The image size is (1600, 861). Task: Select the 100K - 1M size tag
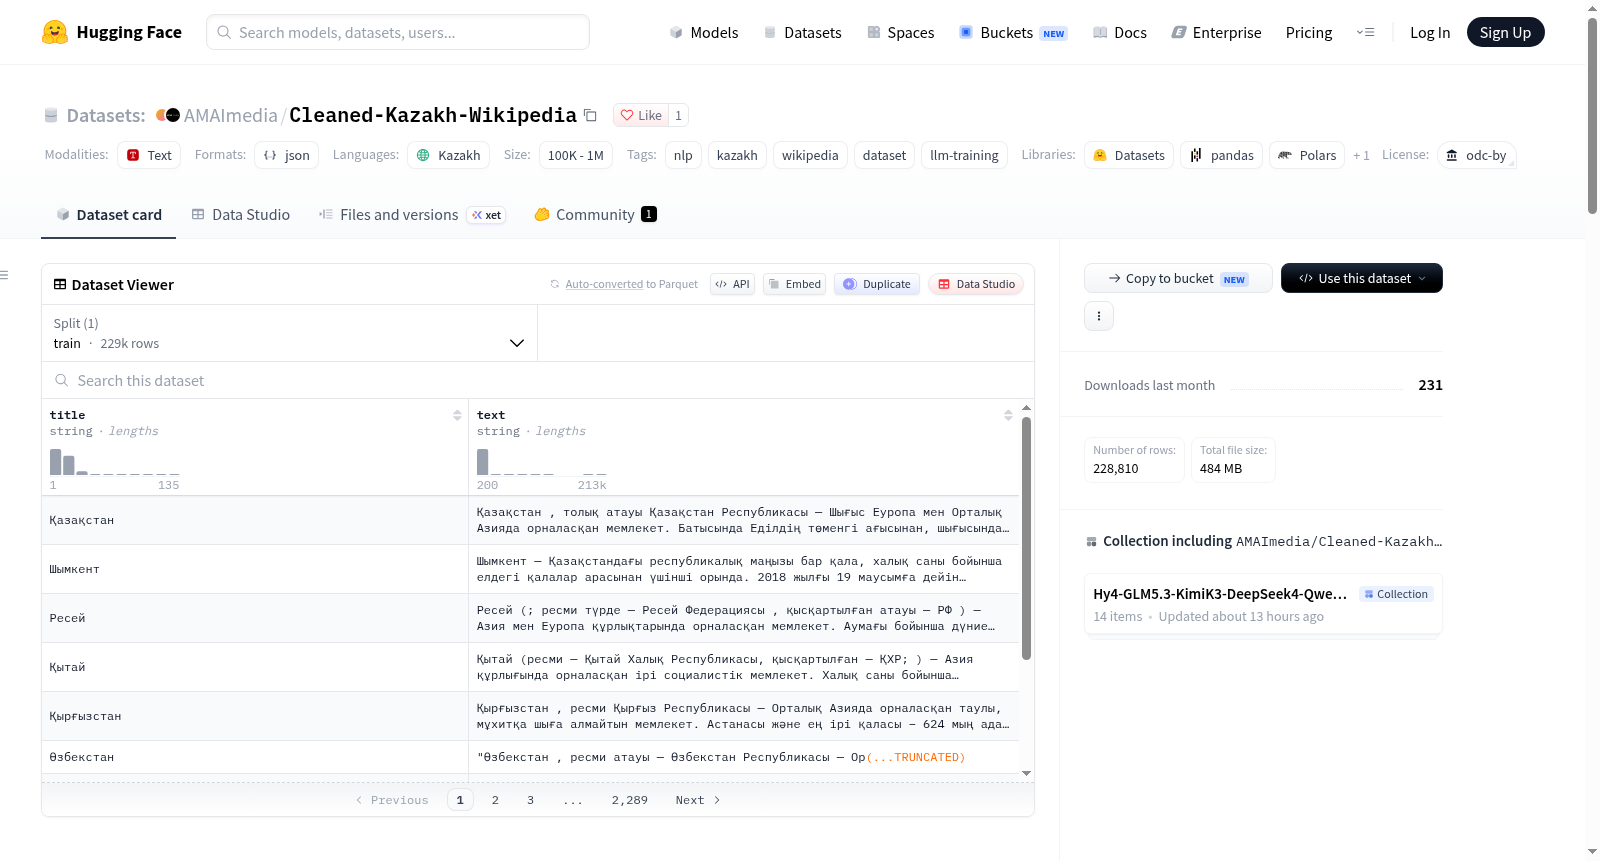(x=576, y=155)
